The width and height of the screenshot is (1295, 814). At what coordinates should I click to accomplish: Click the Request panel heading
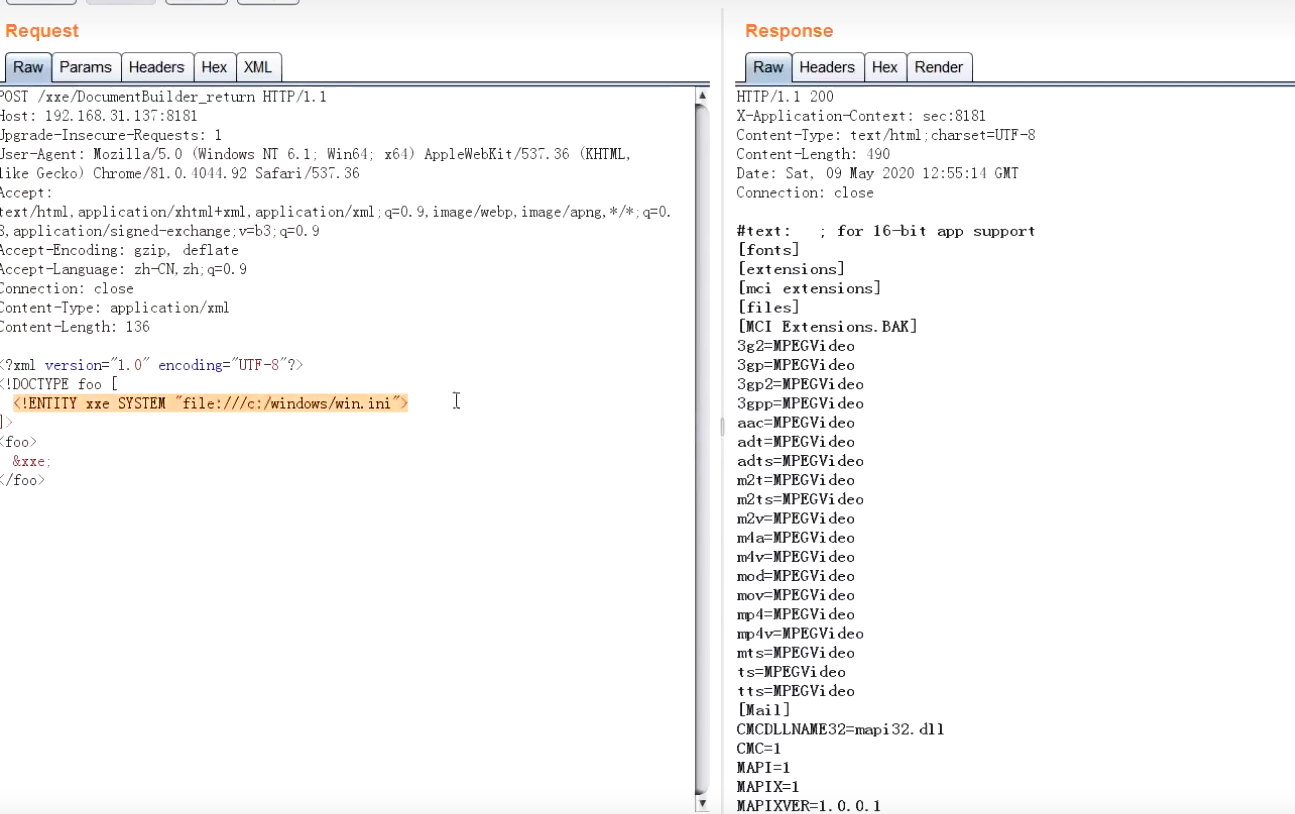[42, 31]
